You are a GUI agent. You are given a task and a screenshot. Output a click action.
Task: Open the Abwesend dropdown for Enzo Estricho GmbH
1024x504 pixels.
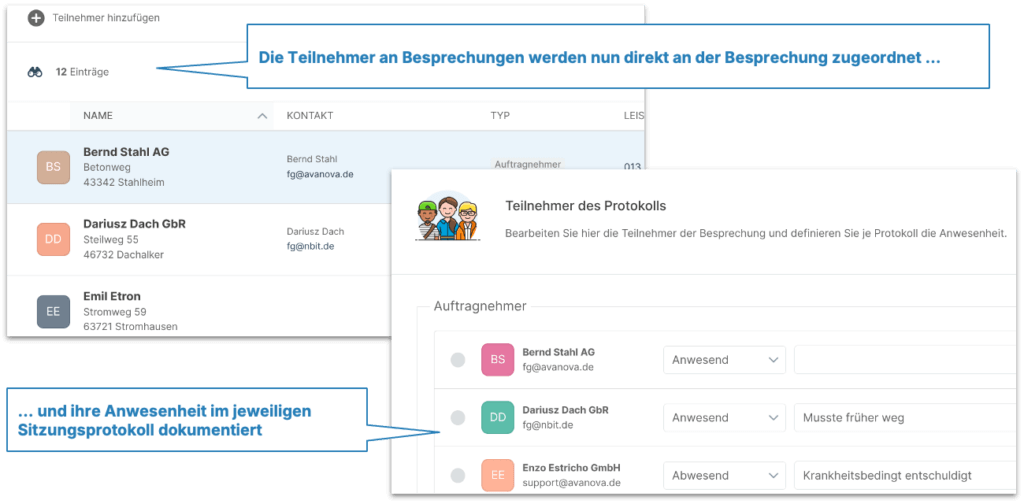pyautogui.click(x=724, y=475)
